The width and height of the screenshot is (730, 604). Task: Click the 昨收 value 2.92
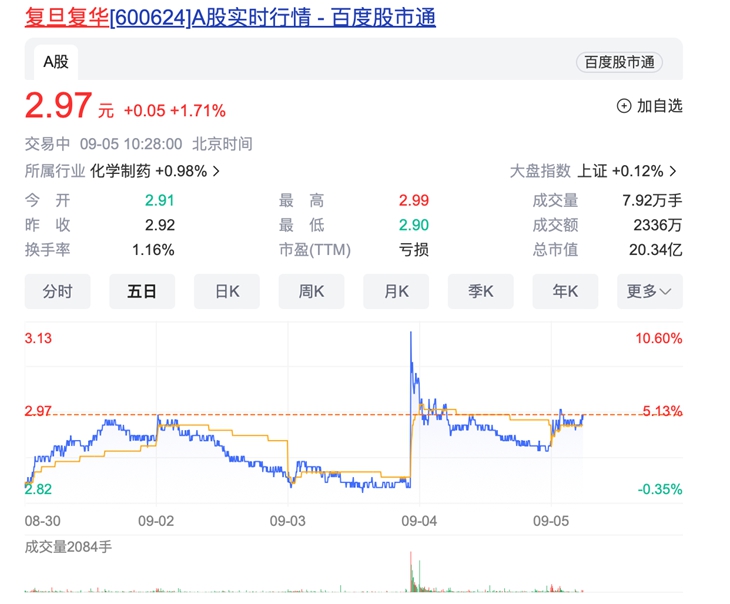click(x=160, y=225)
